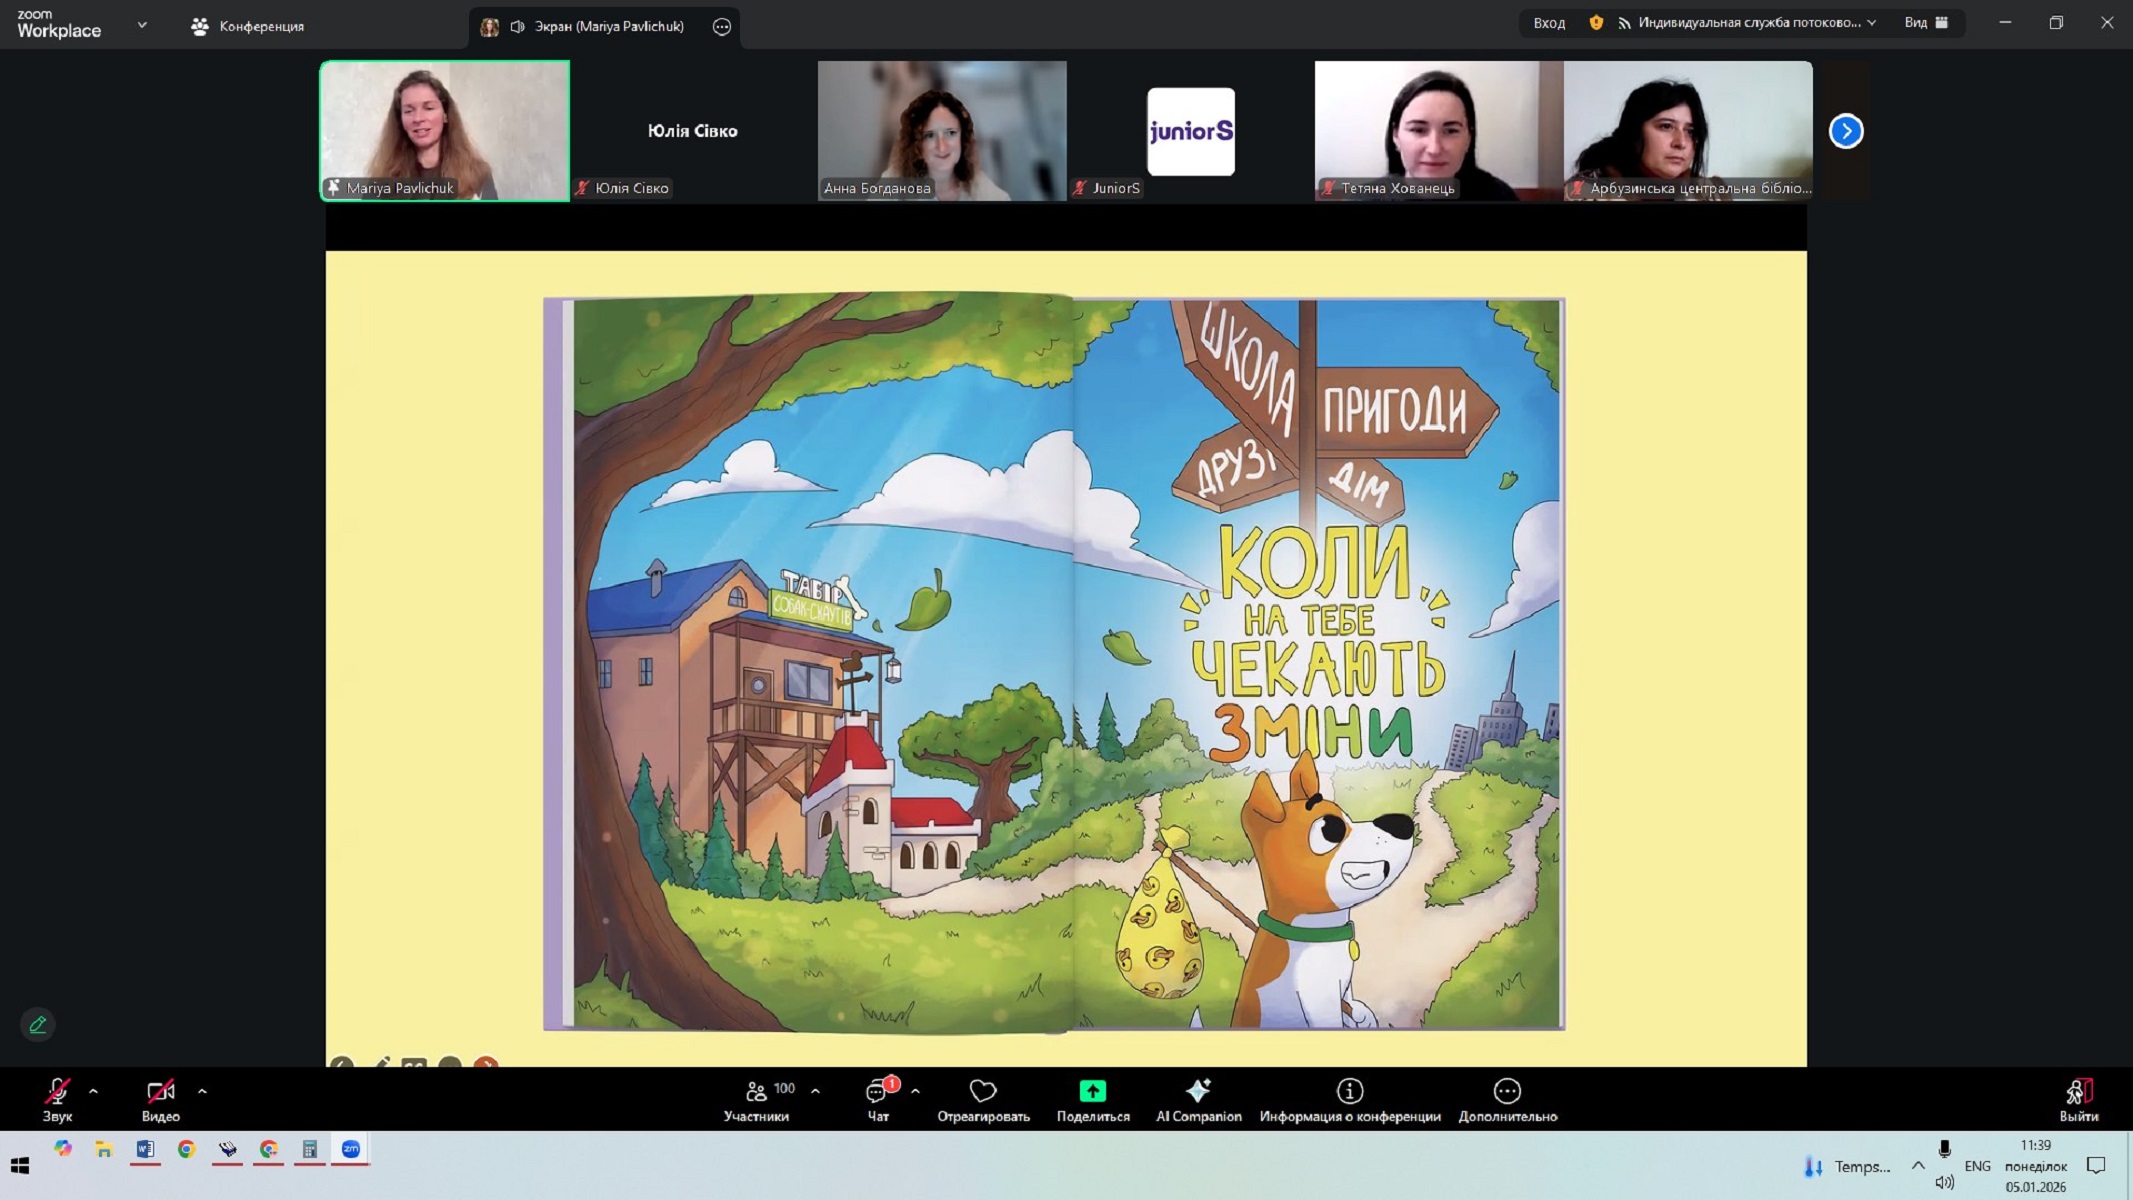This screenshot has width=2133, height=1200.
Task: Click the green Share screen button
Action: click(1092, 1091)
